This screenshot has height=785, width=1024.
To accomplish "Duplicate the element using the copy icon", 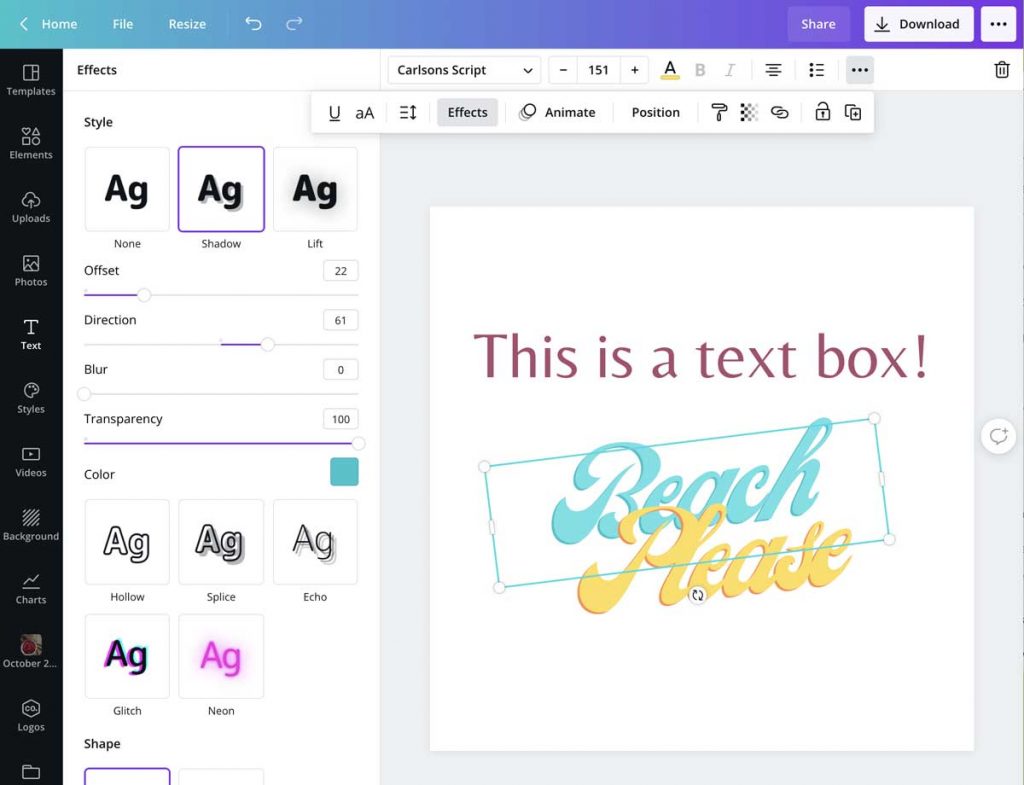I will (853, 112).
